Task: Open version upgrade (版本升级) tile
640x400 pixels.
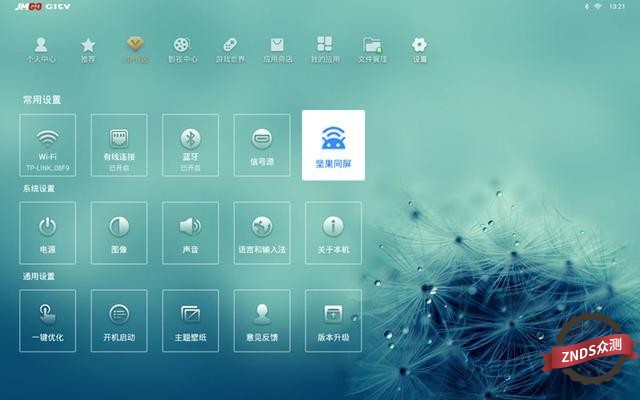Action: pyautogui.click(x=333, y=321)
